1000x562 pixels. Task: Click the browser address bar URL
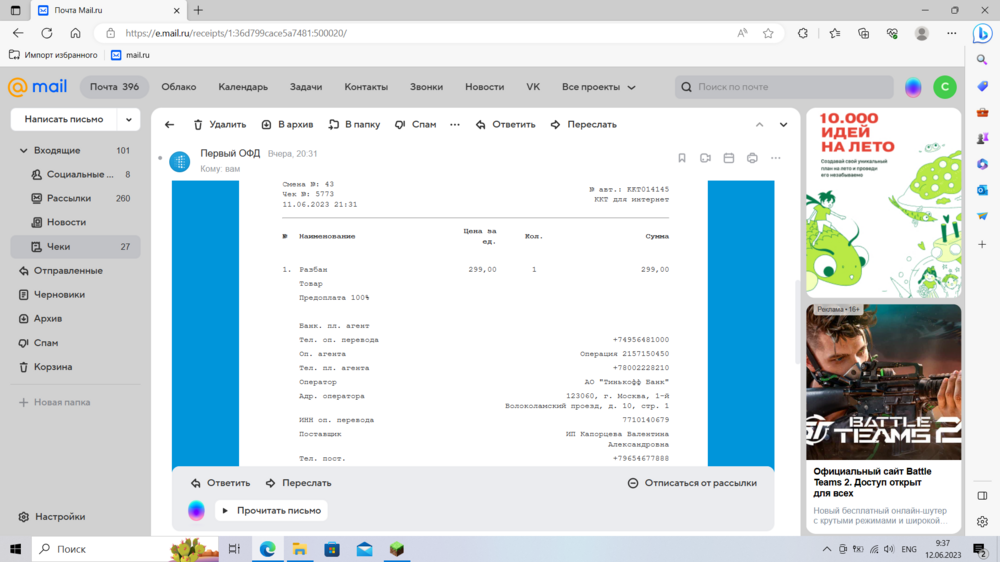click(x=236, y=33)
